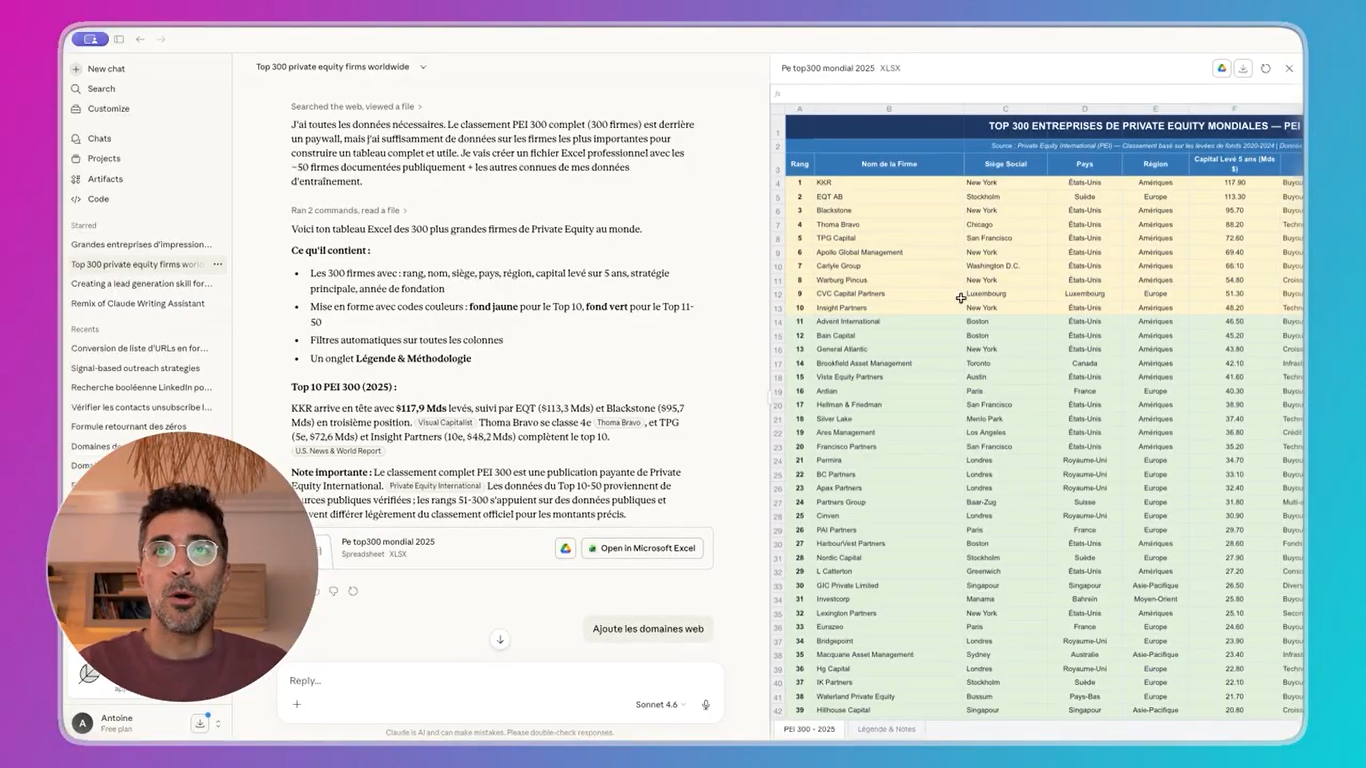Click 'Open in Microsoft Excel' button
1366x768 pixels.
[642, 548]
